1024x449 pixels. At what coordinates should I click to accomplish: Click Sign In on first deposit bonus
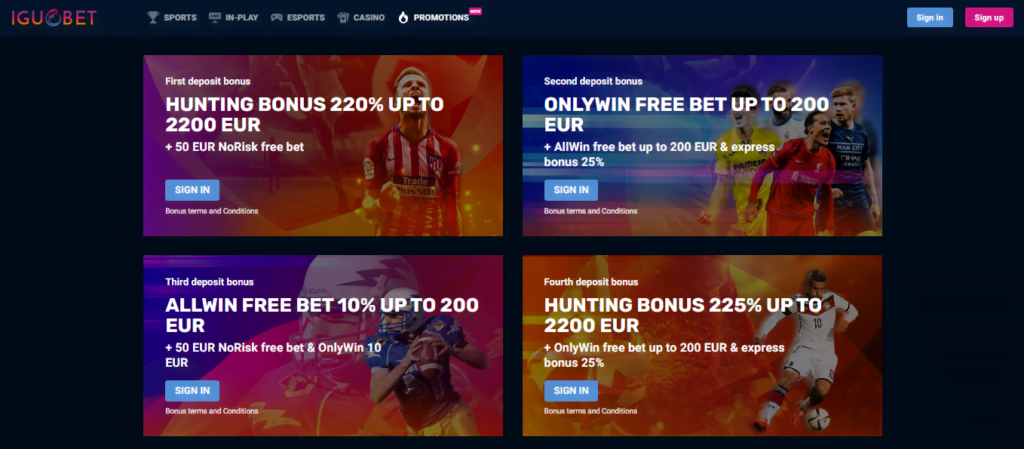tap(192, 190)
